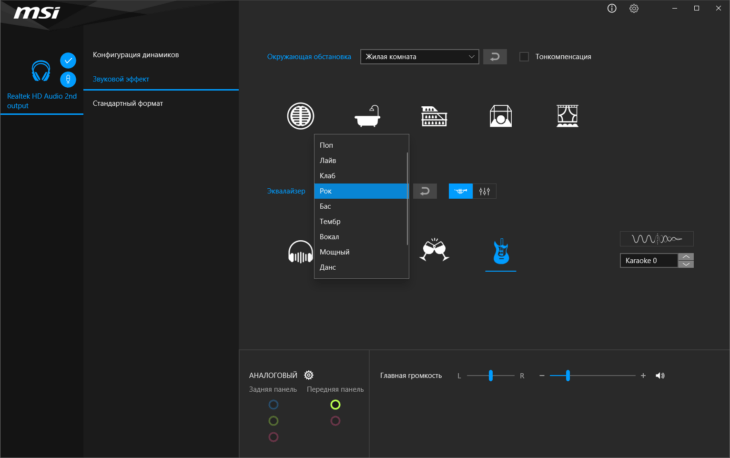Select the round sewer pipe environment icon
The height and width of the screenshot is (458, 730).
pos(300,116)
